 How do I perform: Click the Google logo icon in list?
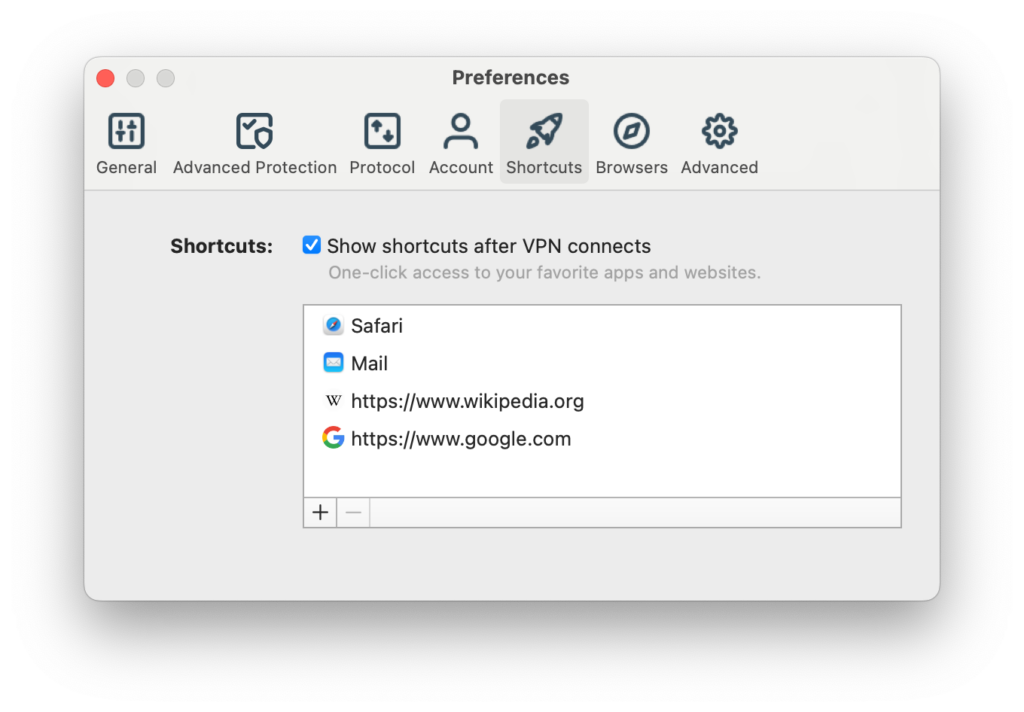[333, 438]
